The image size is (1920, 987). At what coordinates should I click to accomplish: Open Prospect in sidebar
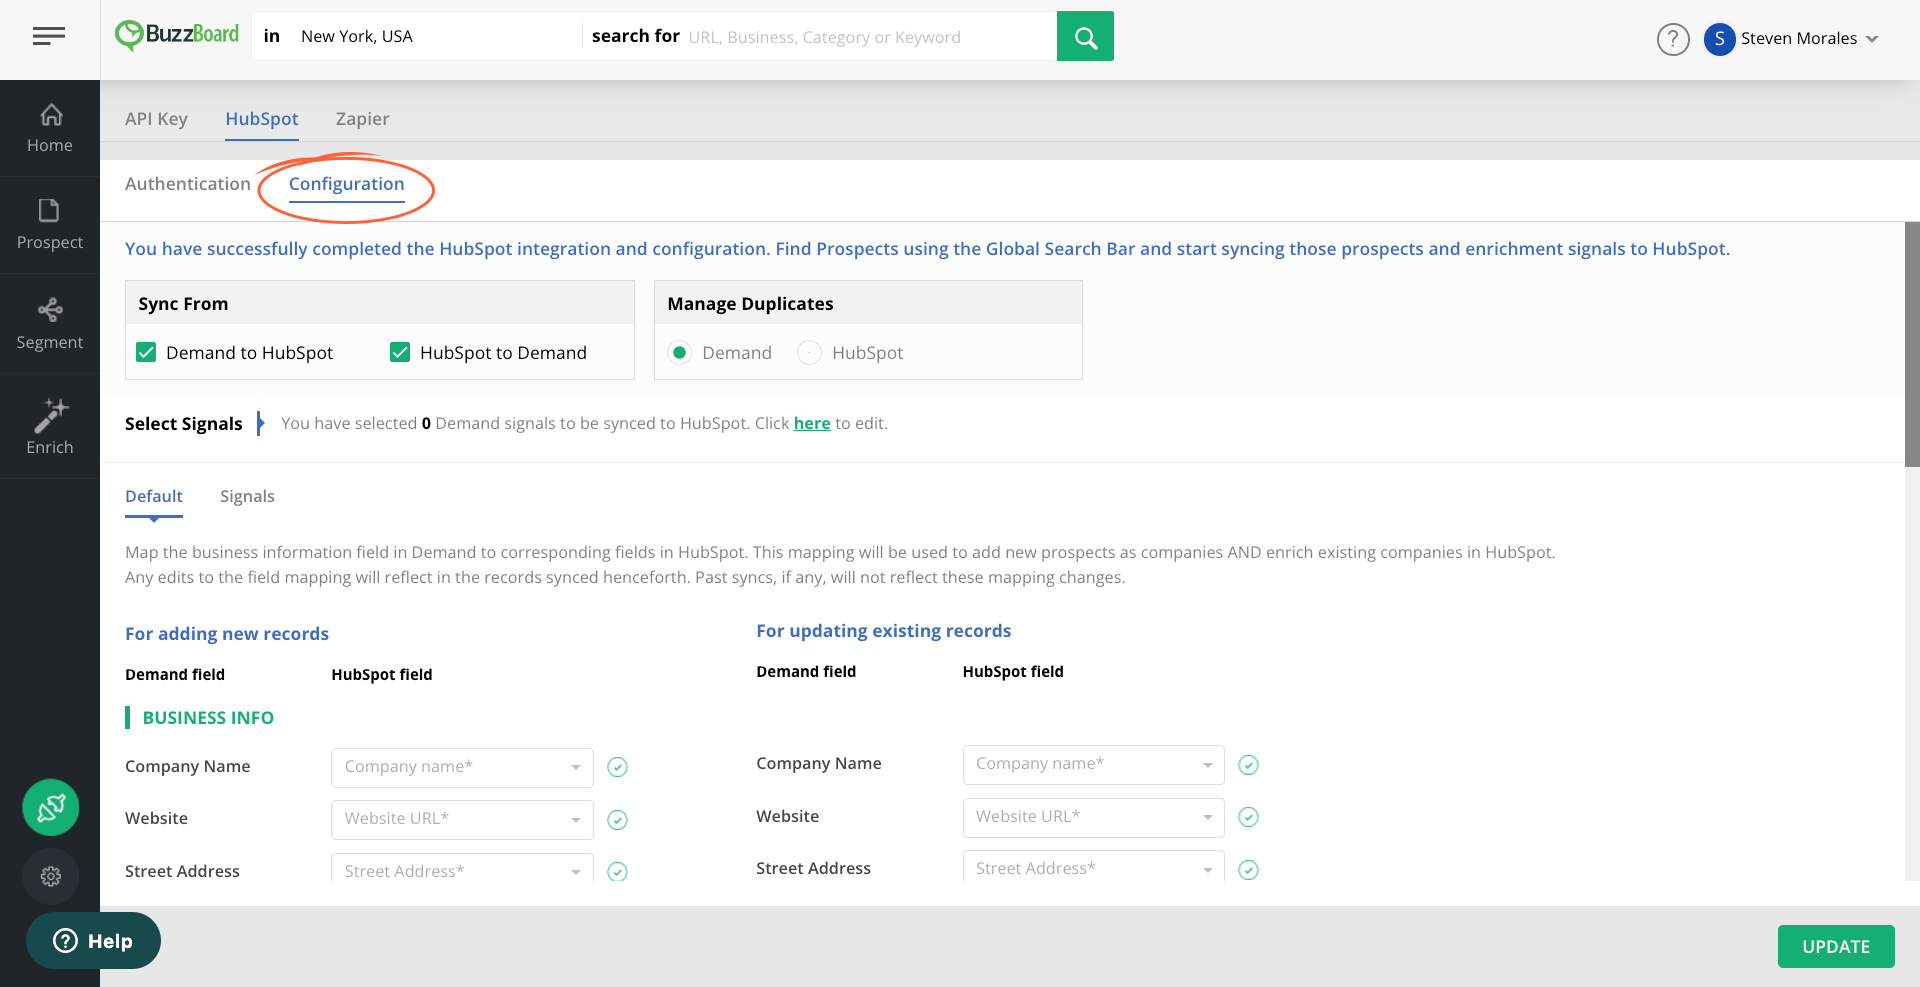pyautogui.click(x=50, y=225)
